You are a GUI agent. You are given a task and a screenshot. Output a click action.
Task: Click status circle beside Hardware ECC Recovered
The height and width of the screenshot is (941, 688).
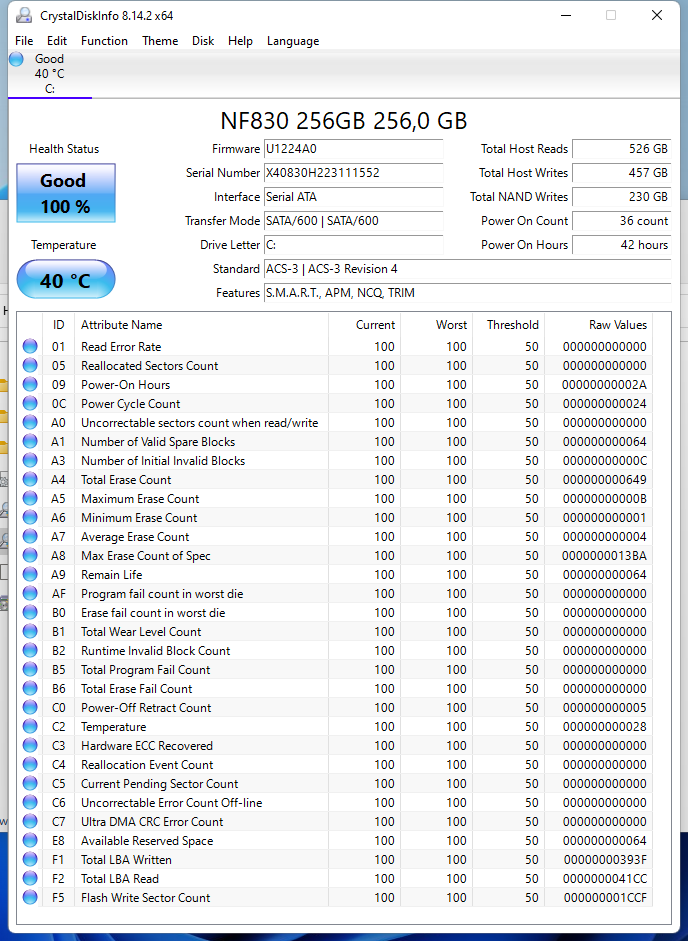[x=30, y=745]
